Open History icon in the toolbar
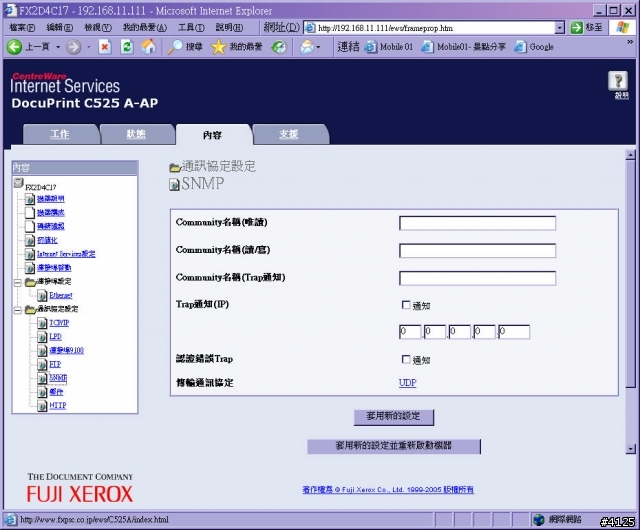The image size is (640, 530). click(279, 47)
